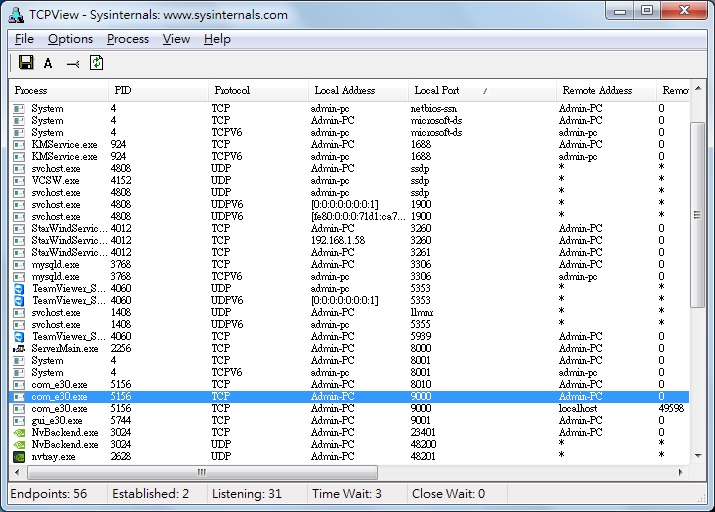
Task: Sort by the Remote Address column header
Action: 606,90
